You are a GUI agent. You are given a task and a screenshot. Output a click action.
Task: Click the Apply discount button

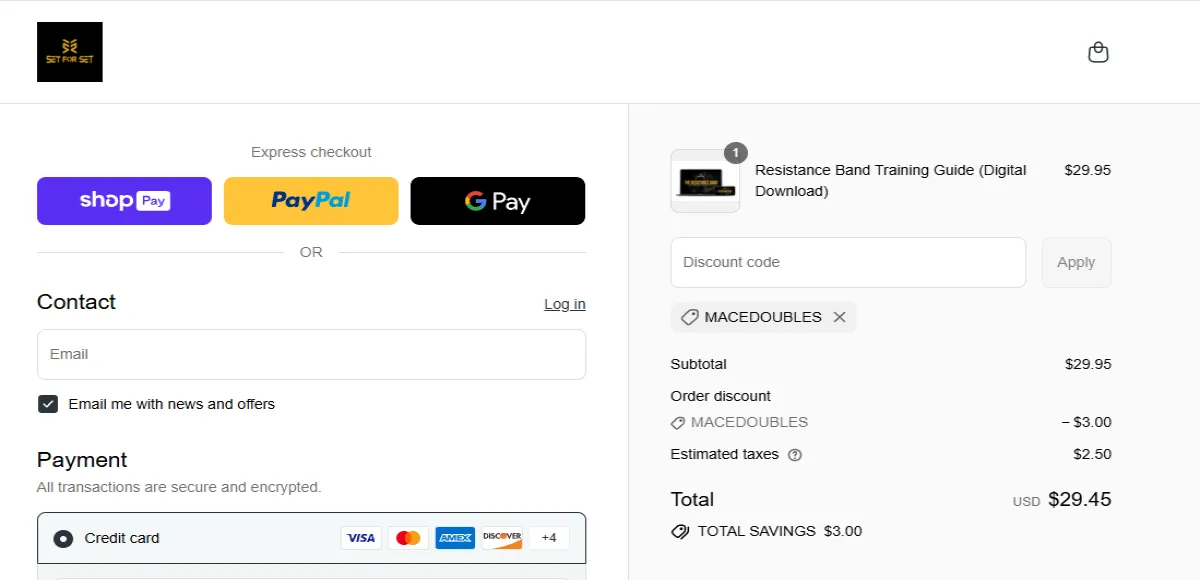[x=1076, y=262]
